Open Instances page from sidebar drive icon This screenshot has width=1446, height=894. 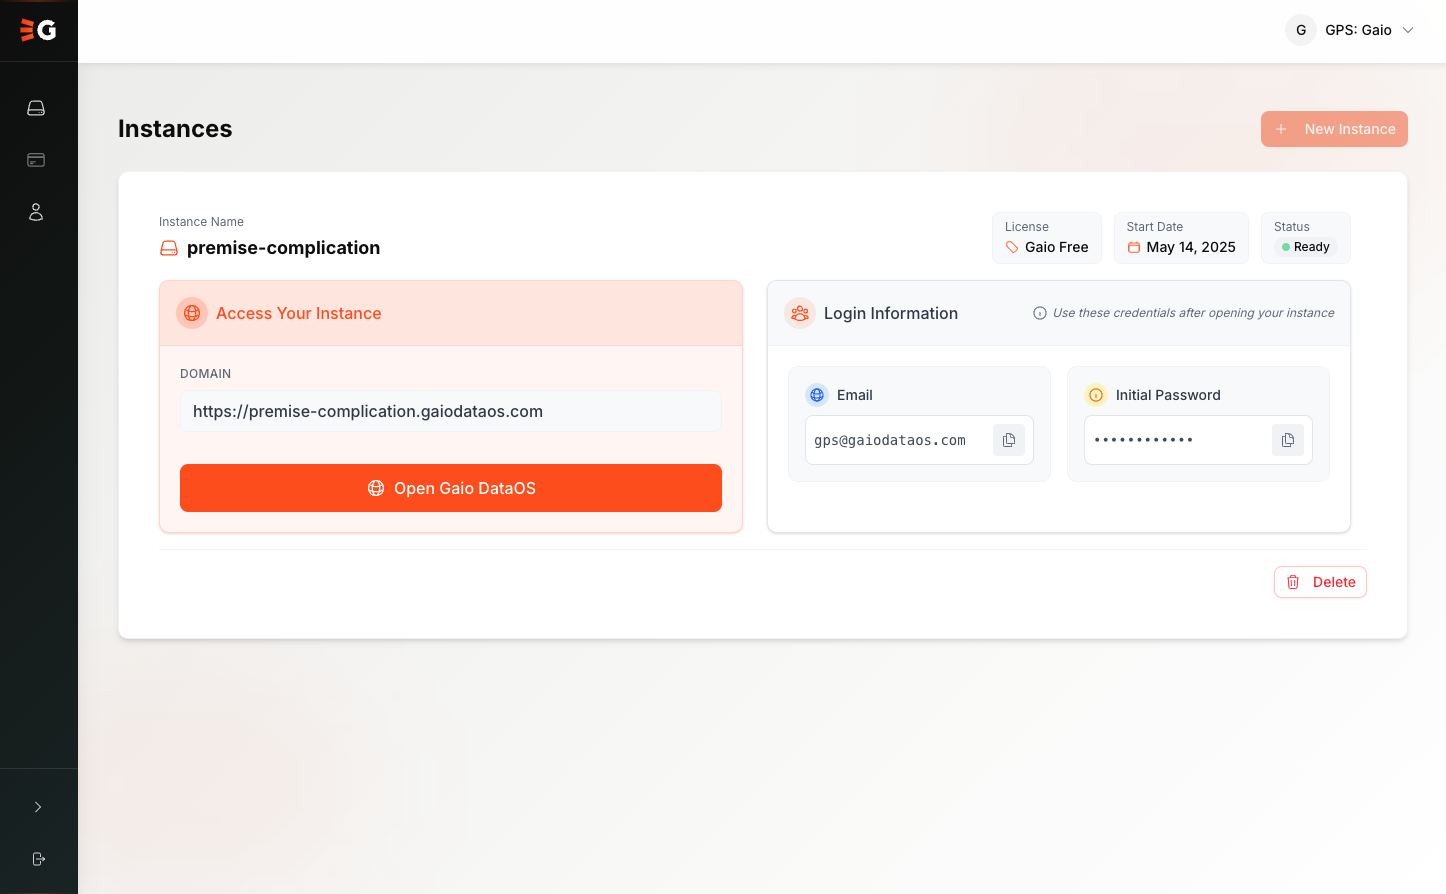(x=36, y=108)
